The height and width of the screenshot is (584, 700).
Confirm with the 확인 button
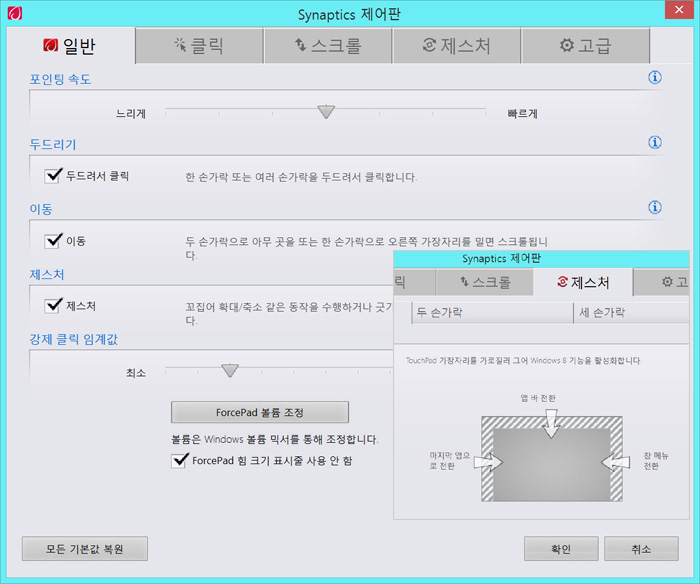pos(561,549)
